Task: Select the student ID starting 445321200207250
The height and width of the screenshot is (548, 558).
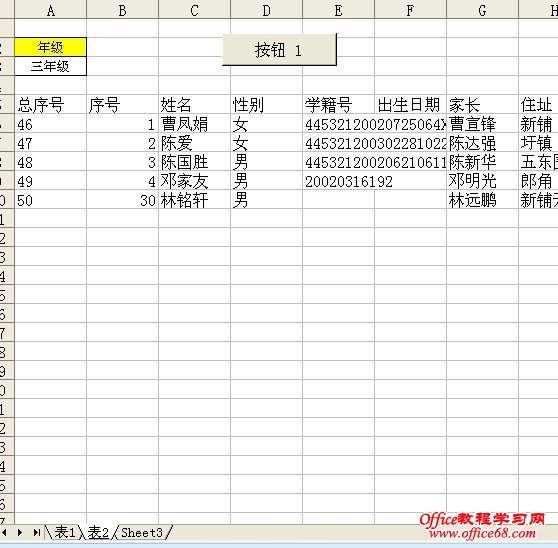Action: coord(338,123)
